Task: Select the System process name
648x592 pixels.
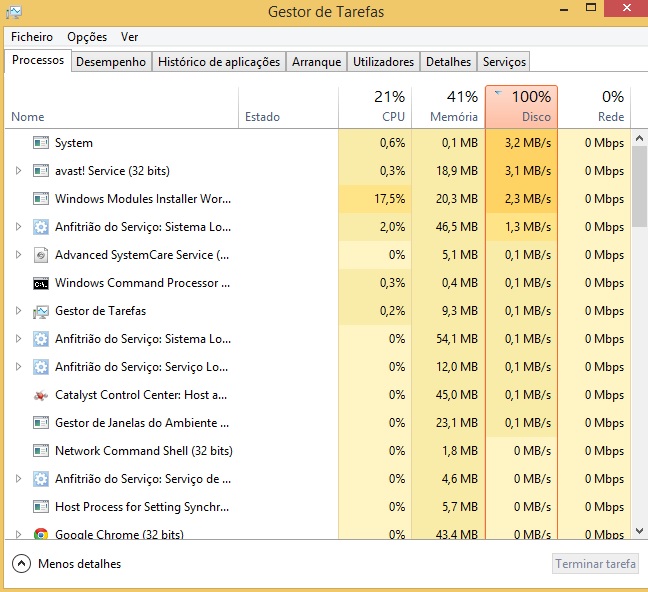Action: [x=74, y=143]
